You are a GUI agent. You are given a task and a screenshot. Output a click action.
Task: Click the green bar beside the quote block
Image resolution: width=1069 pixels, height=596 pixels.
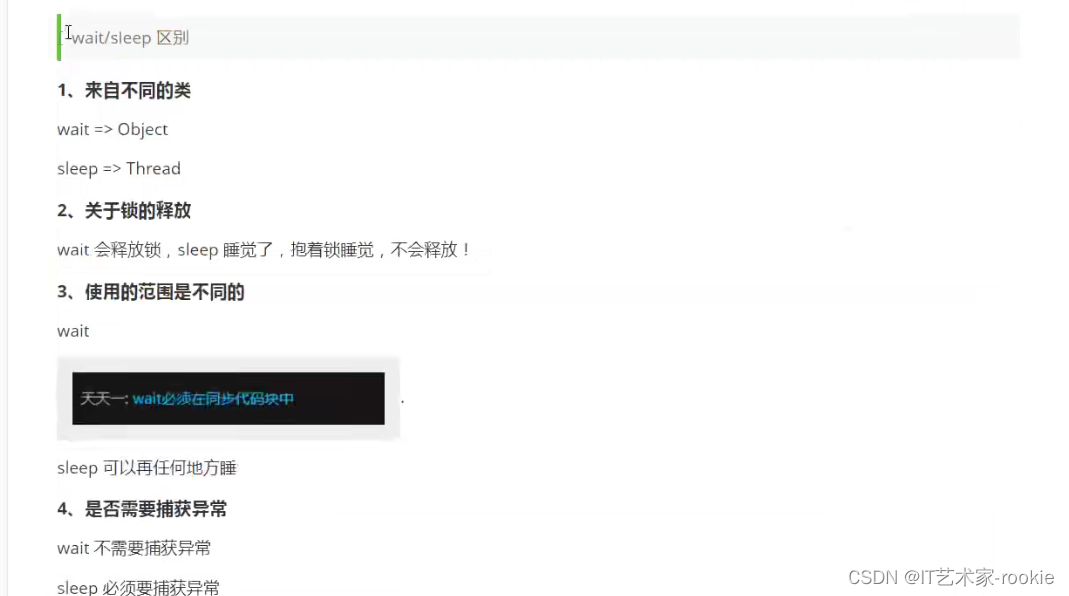point(59,38)
